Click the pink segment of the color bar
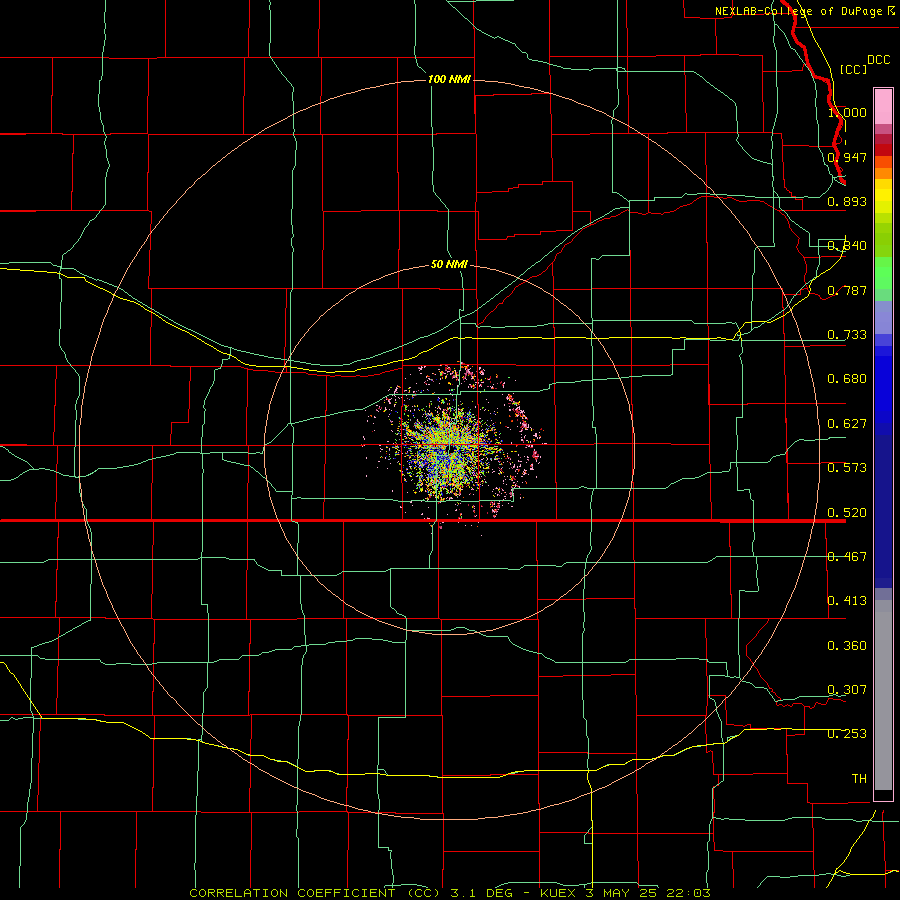The width and height of the screenshot is (900, 900). [883, 107]
